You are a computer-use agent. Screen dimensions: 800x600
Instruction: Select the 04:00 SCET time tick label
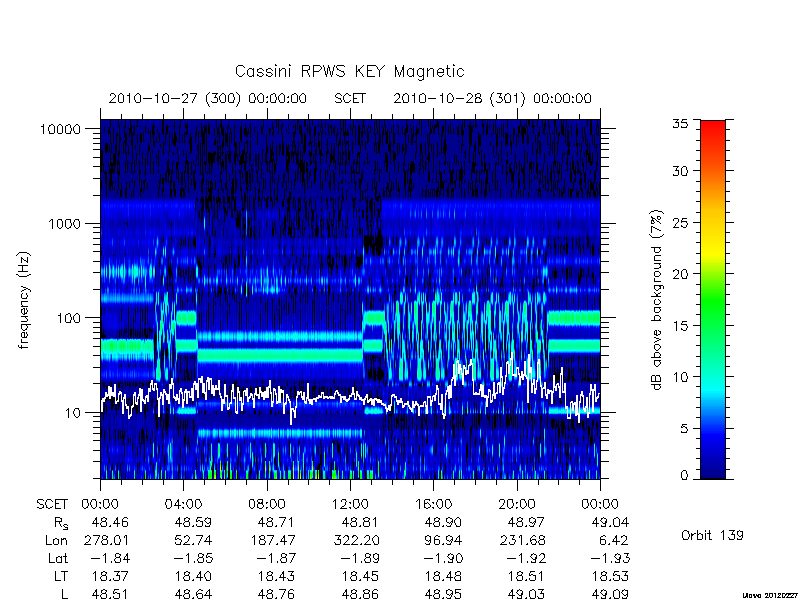click(183, 504)
